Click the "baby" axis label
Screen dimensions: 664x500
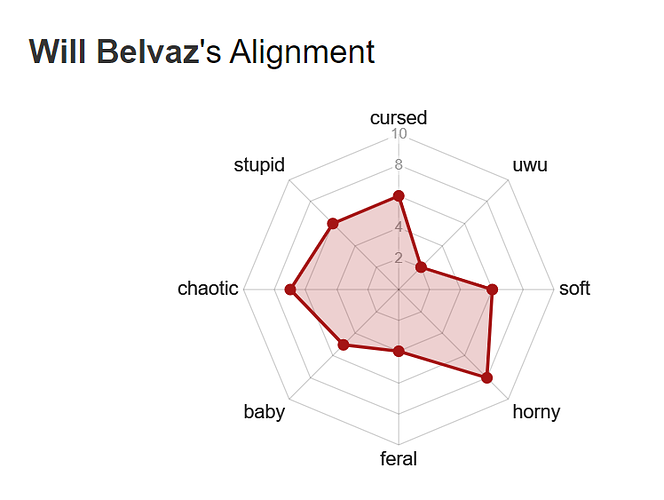coord(264,412)
